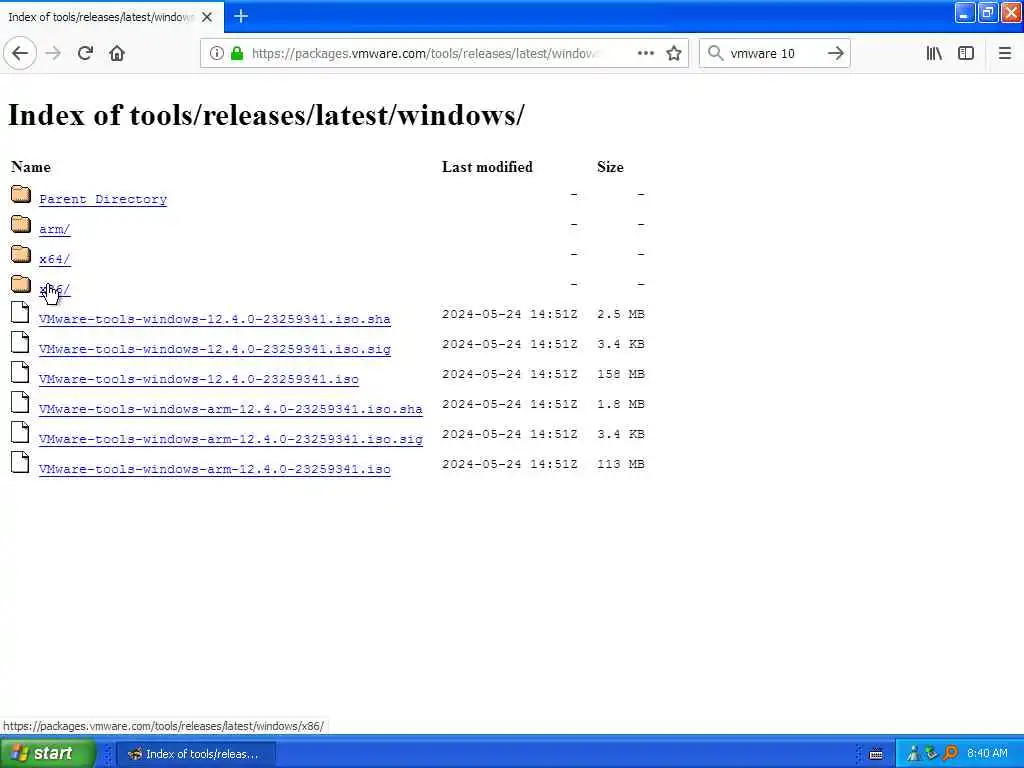Download VMware-tools-windows-arm-12.4.0-23259341.iso.sig
Screen dimensions: 1024x768
coord(231,440)
